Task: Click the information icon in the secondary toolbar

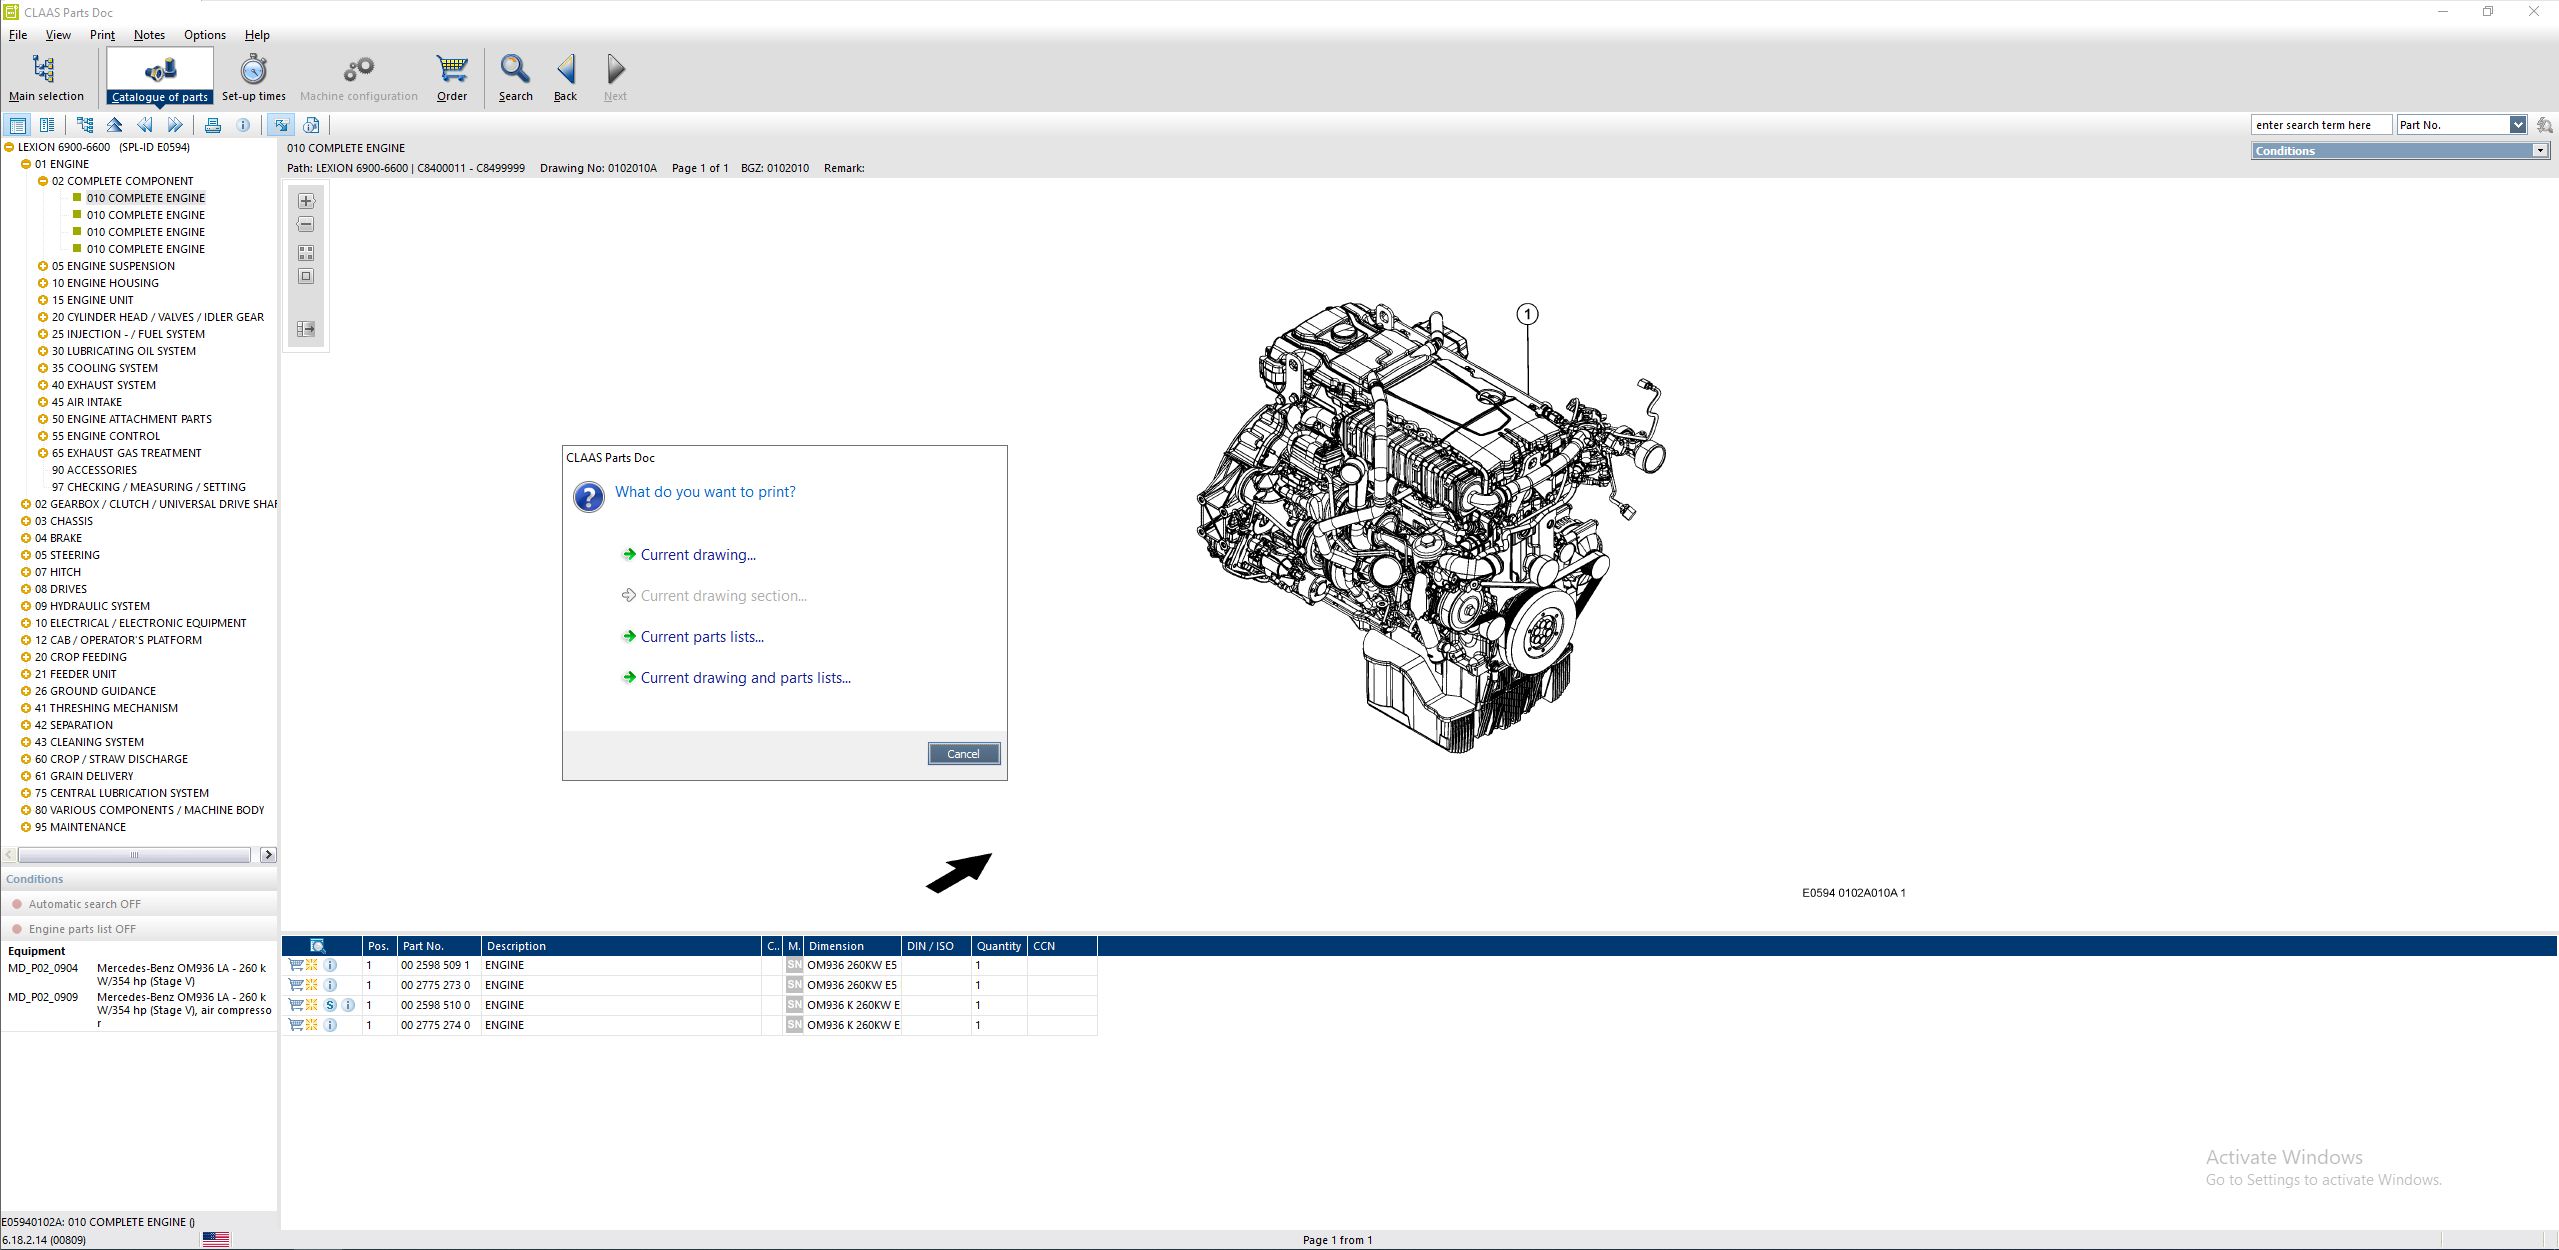Action: click(x=243, y=124)
